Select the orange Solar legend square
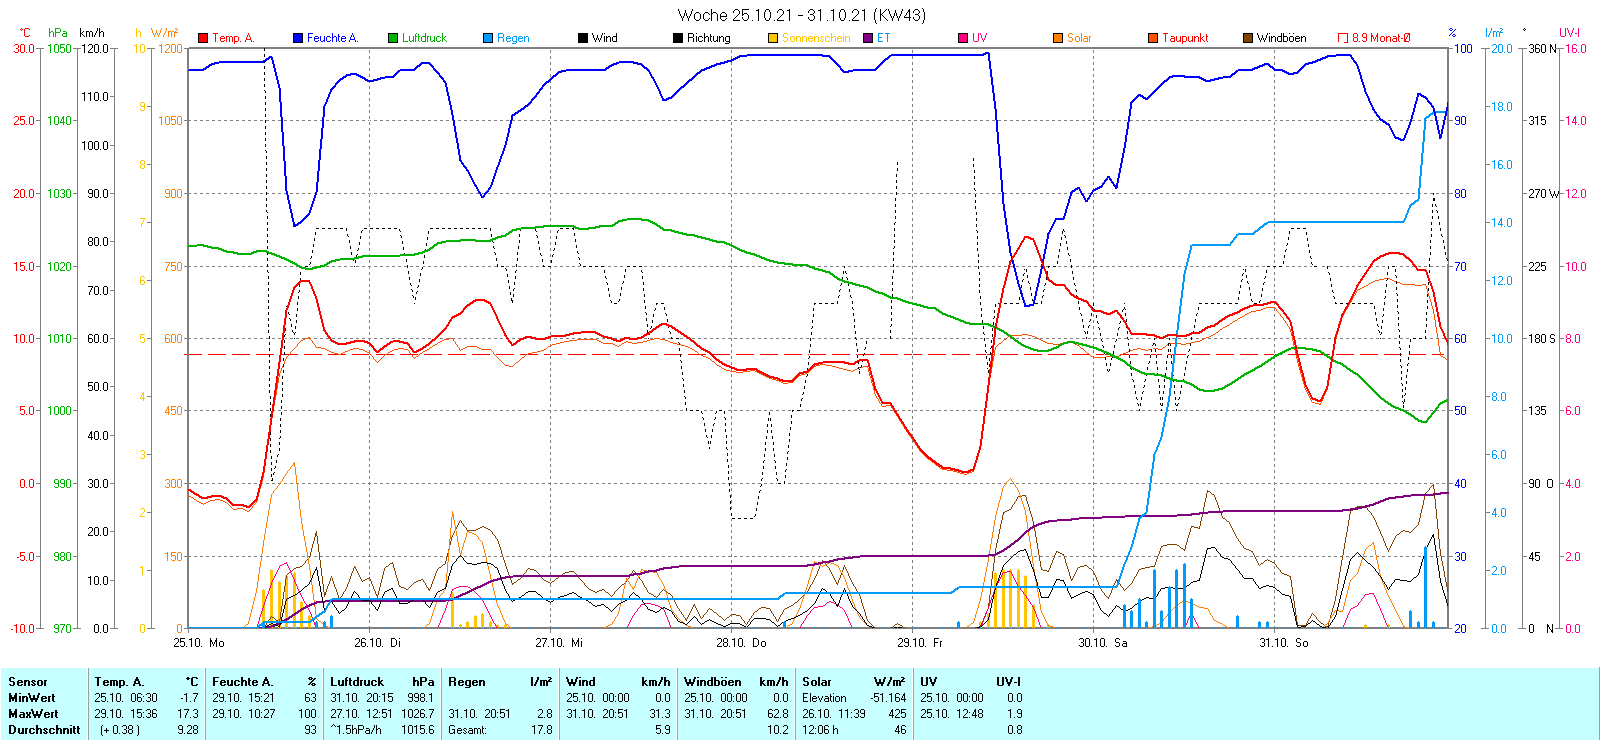Image resolution: width=1600 pixels, height=740 pixels. point(1058,38)
